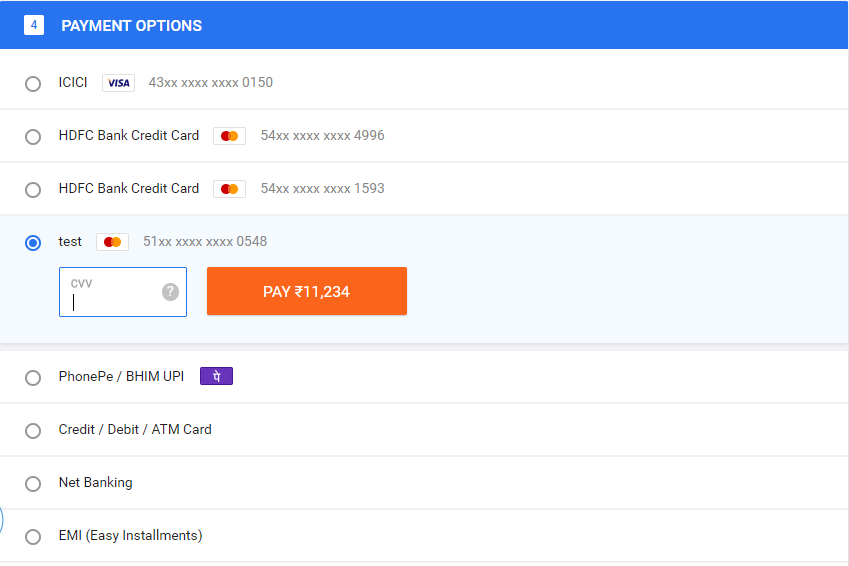Select HDFC card ending 1593 radio button
849x566 pixels.
[33, 190]
